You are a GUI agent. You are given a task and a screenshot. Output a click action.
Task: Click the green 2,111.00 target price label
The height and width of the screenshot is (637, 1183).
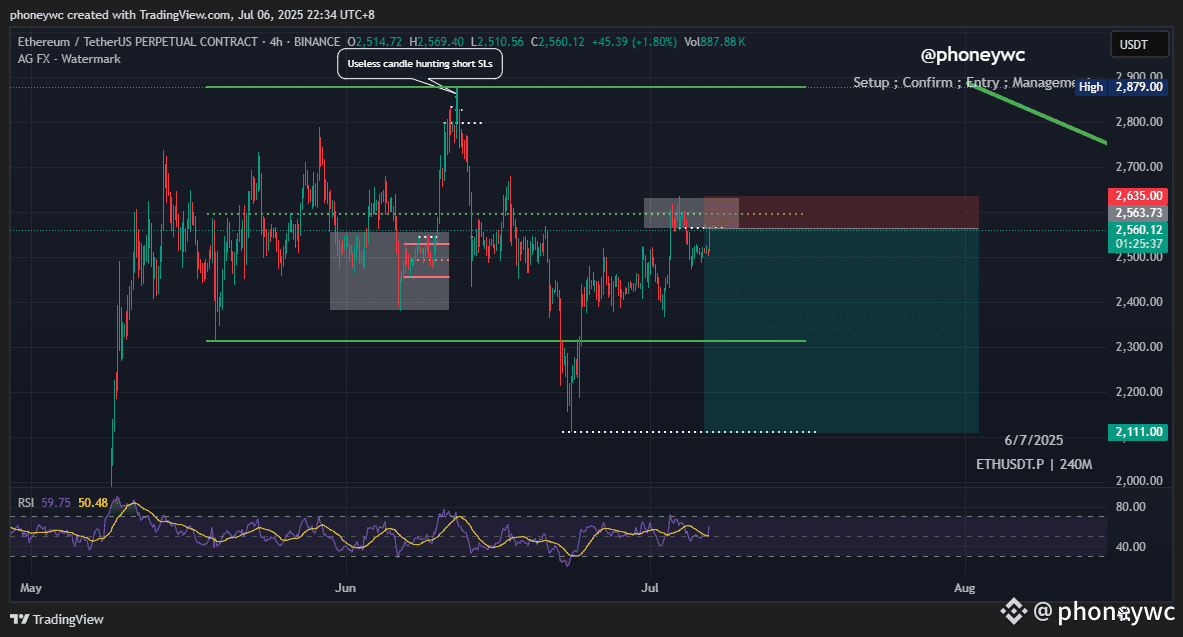point(1138,432)
